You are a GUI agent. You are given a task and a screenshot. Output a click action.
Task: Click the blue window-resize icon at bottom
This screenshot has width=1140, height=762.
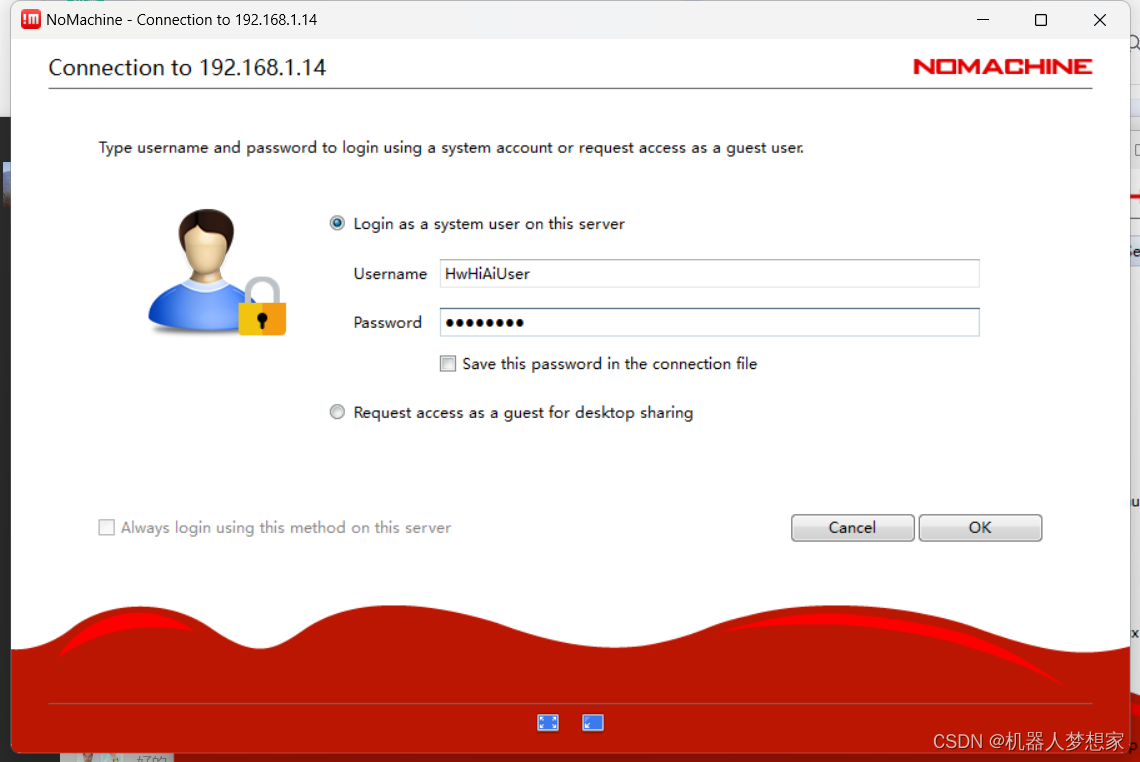tap(593, 722)
